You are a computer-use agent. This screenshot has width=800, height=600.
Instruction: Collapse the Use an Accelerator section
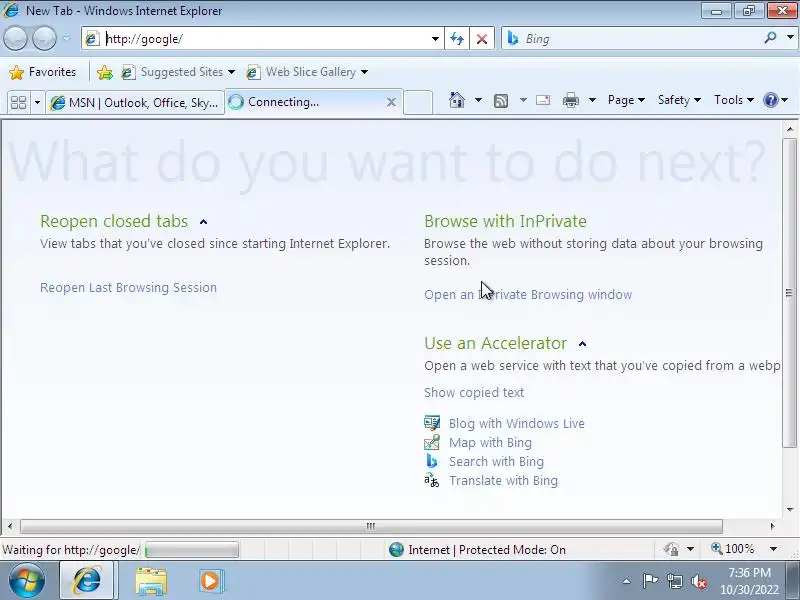coord(583,344)
